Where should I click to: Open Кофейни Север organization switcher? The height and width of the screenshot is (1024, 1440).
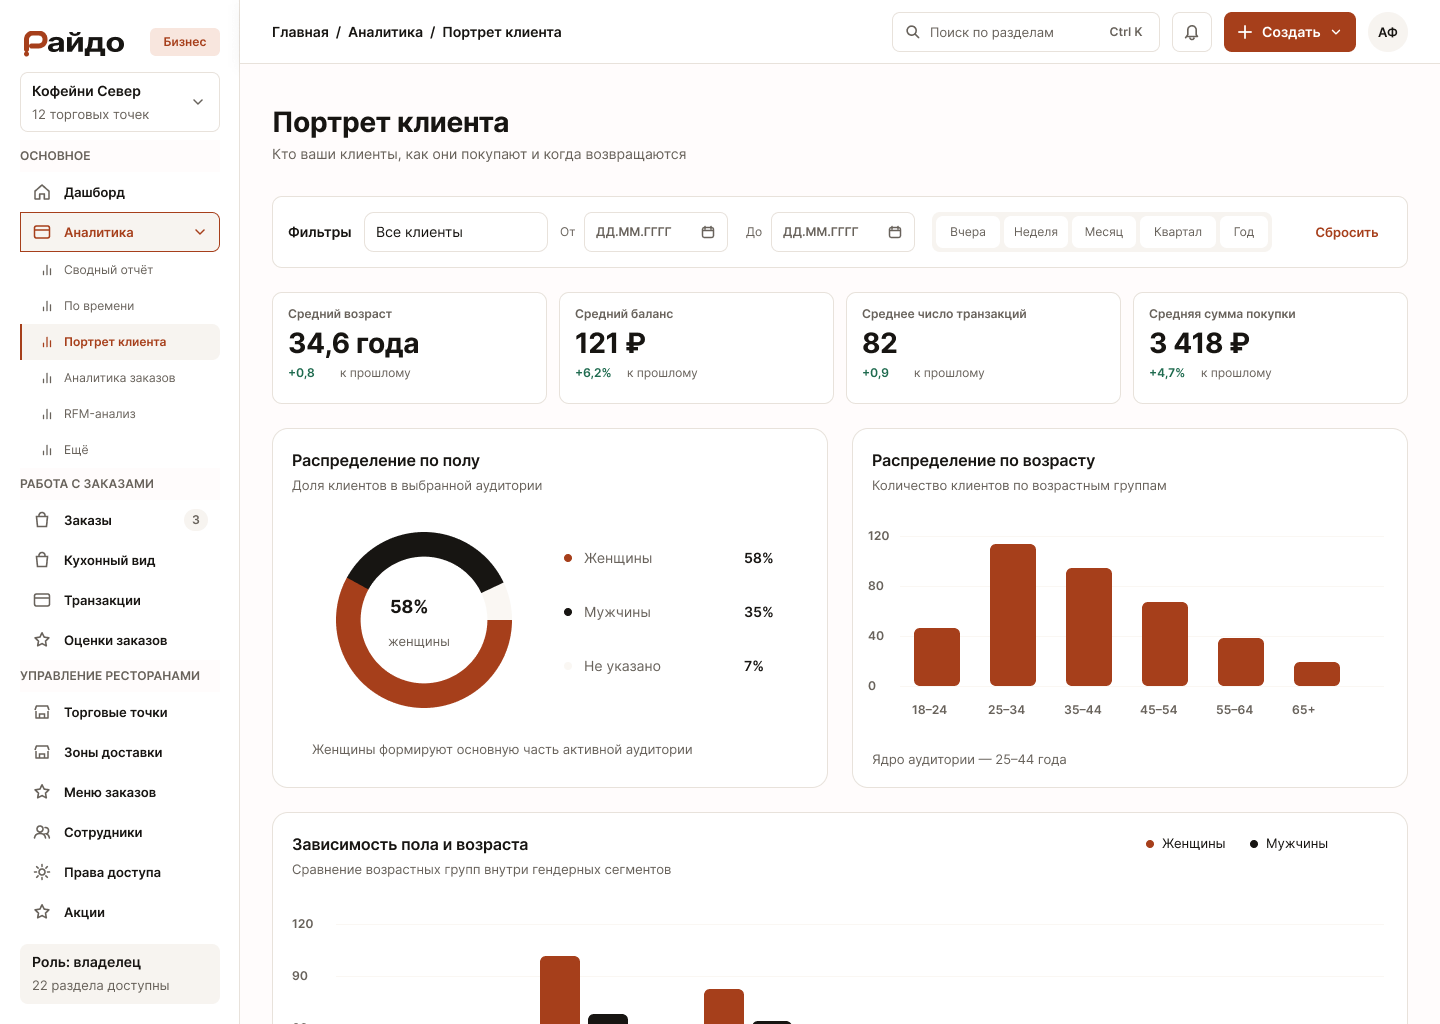point(120,102)
